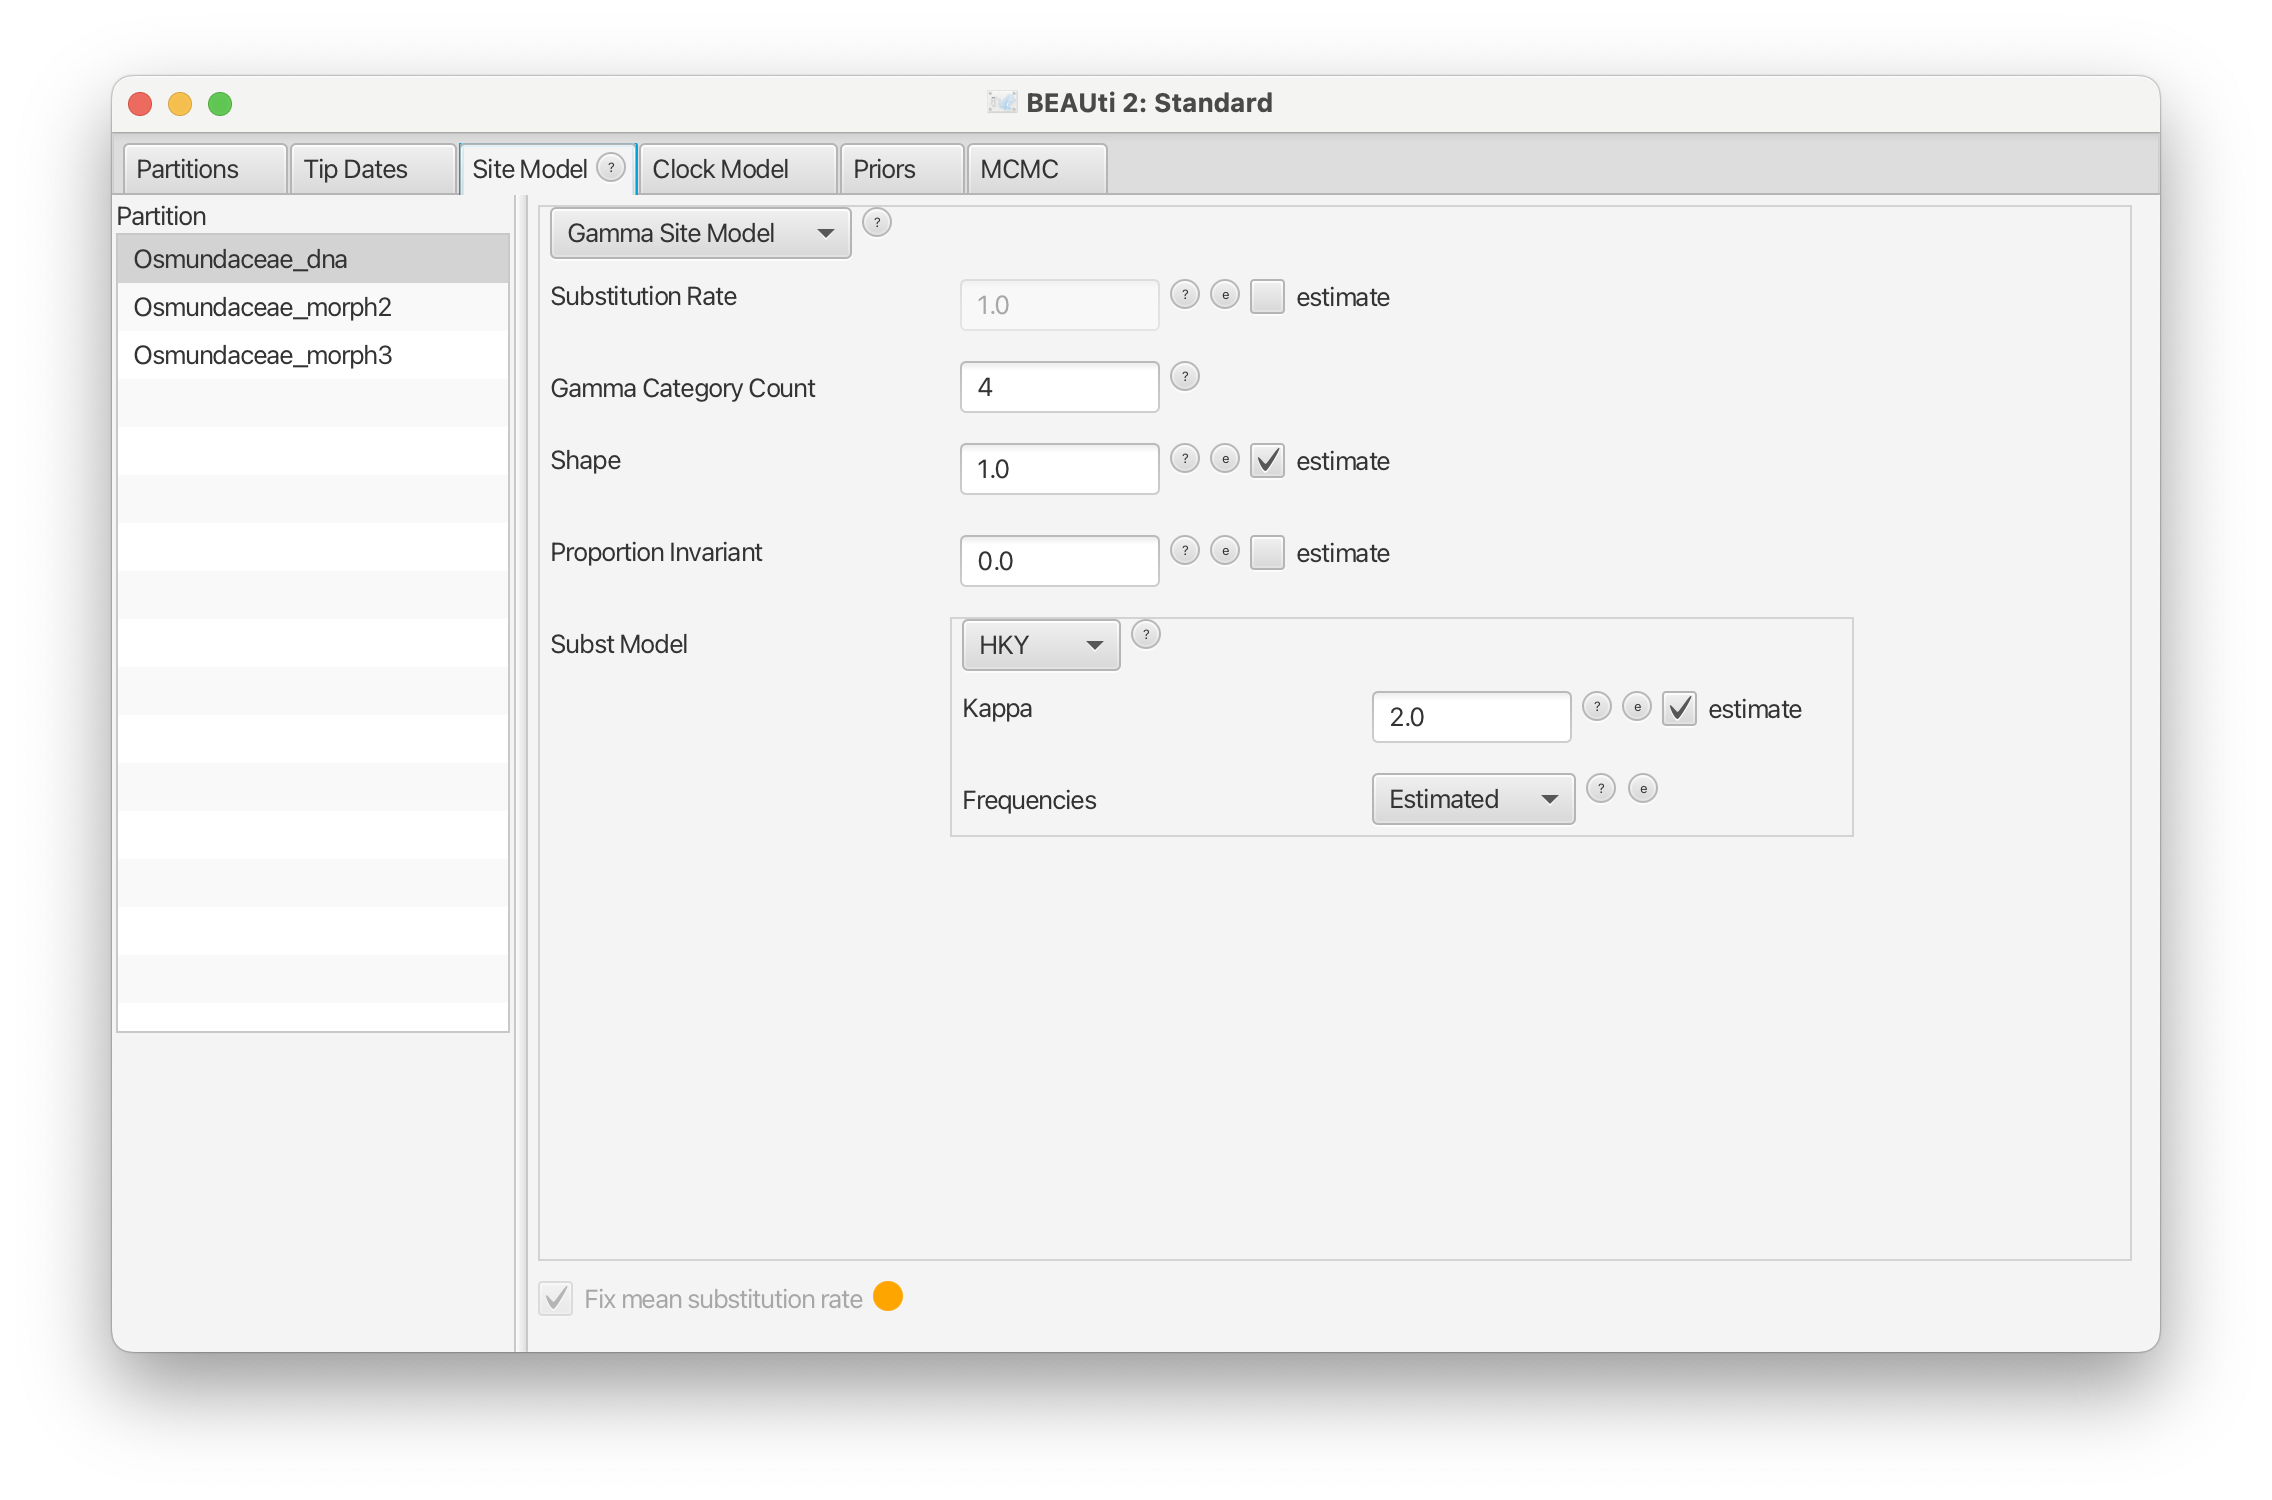Click the Substitution Rate input field

(x=1060, y=305)
